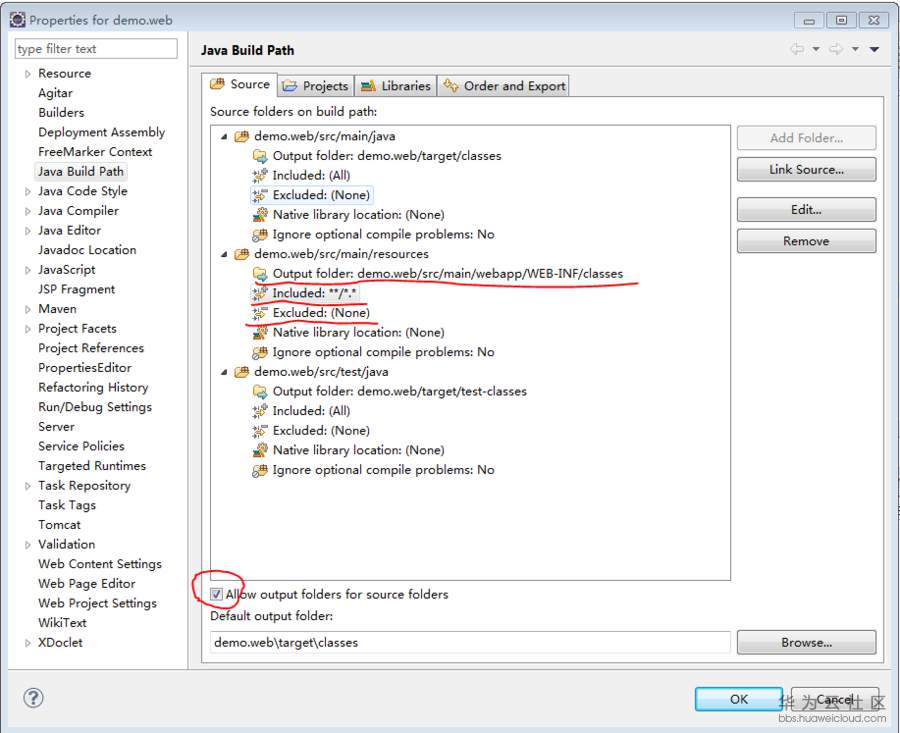The height and width of the screenshot is (733, 900).
Task: Click ignore optional problems icon under src/main/java
Action: 260,234
